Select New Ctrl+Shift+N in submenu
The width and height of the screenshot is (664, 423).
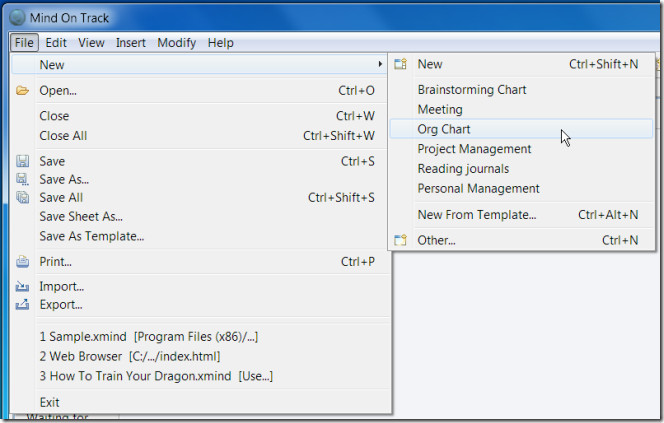(x=521, y=64)
